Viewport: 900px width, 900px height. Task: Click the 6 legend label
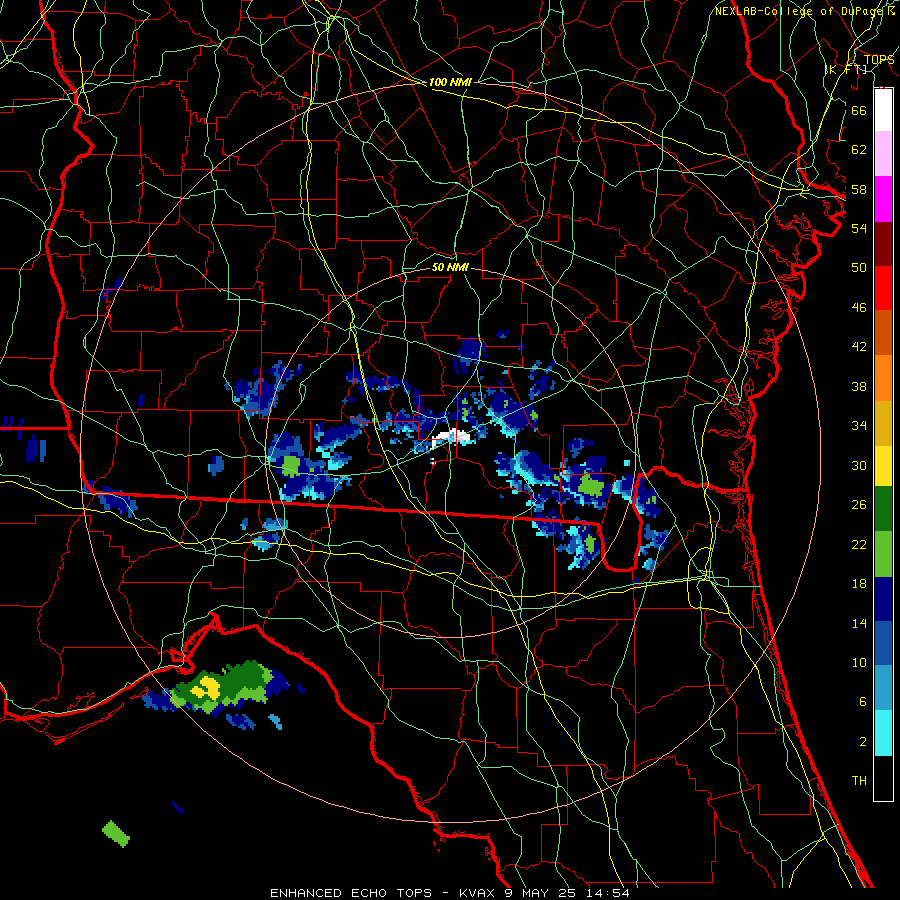pyautogui.click(x=862, y=702)
